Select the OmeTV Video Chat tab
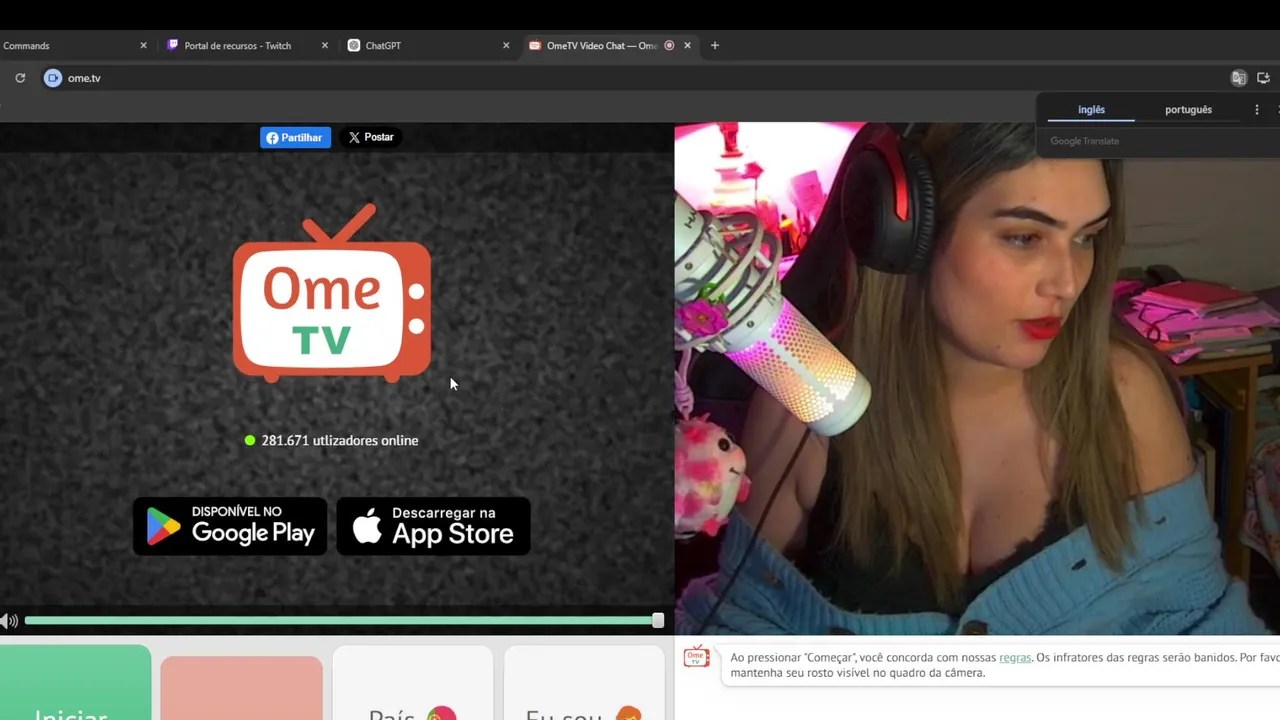The width and height of the screenshot is (1280, 720). coord(610,45)
